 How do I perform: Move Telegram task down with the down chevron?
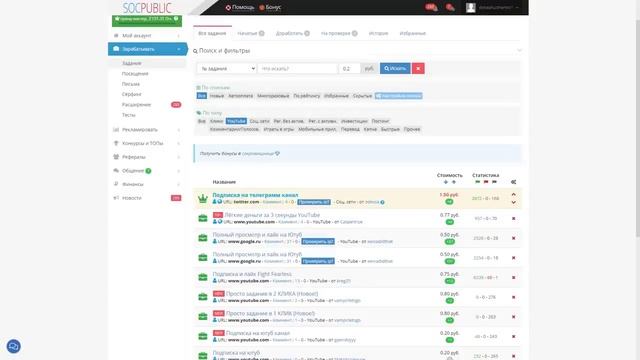[513, 202]
